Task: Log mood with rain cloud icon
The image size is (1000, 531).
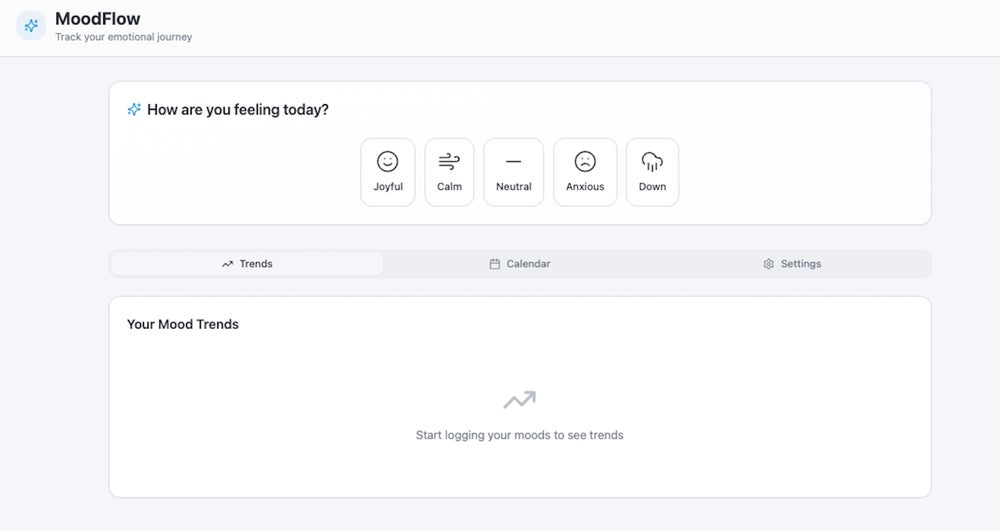Action: click(x=652, y=161)
